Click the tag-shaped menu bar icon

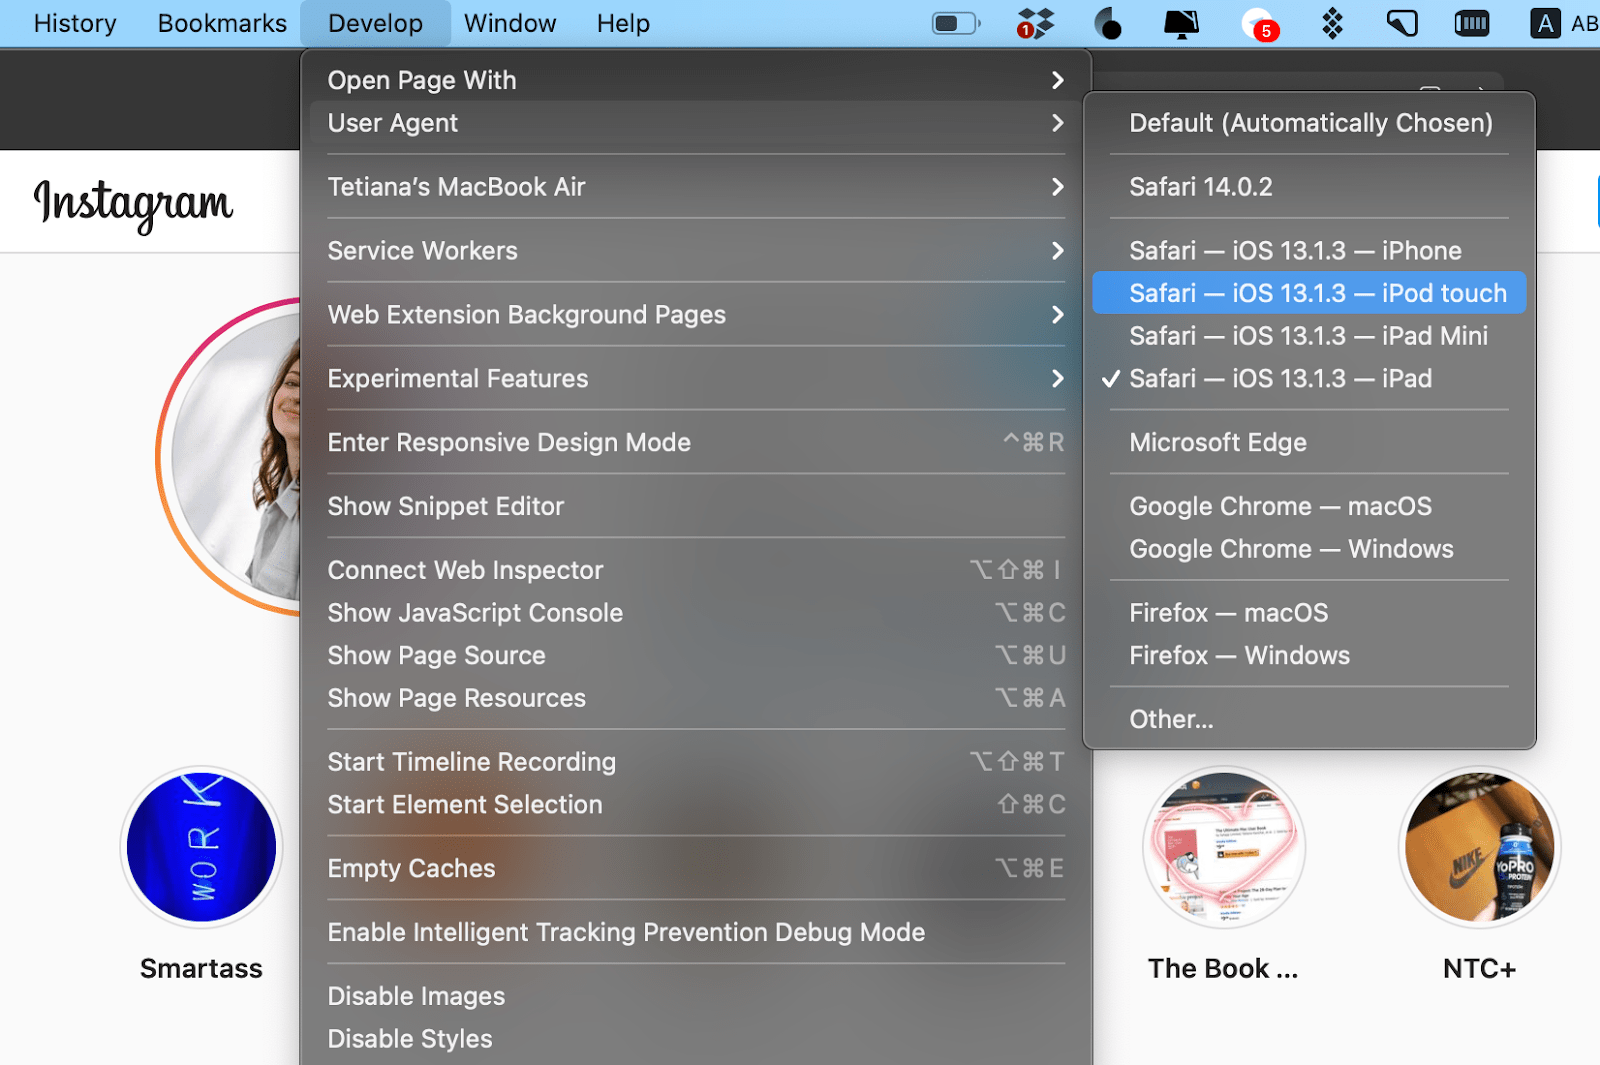[x=1402, y=23]
